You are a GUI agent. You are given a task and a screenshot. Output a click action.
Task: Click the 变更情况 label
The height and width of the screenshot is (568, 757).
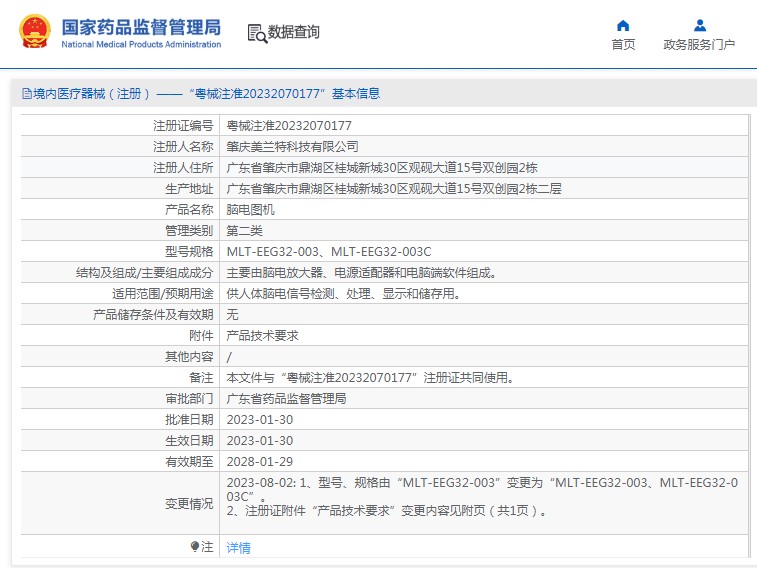tap(189, 504)
